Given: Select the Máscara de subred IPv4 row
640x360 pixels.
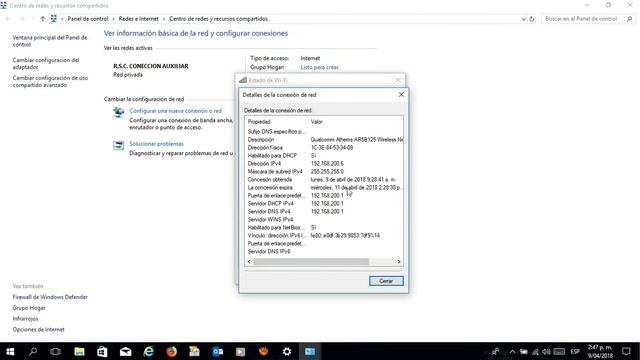Looking at the screenshot, I should pyautogui.click(x=324, y=172).
